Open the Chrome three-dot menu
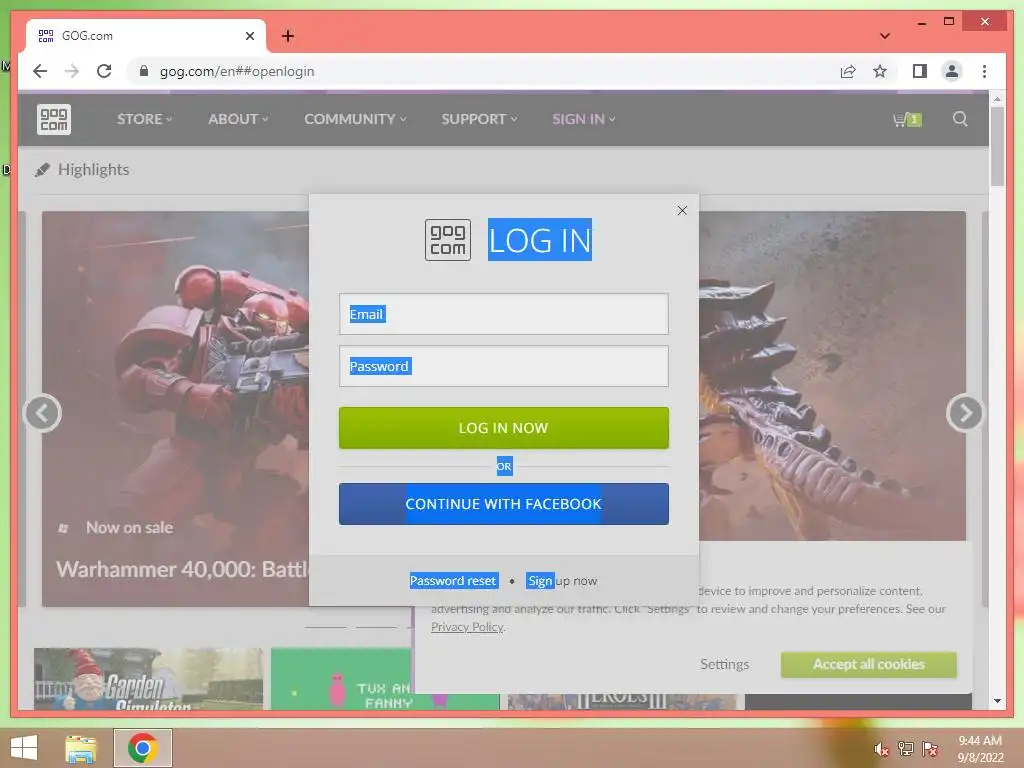1024x768 pixels. (x=984, y=71)
